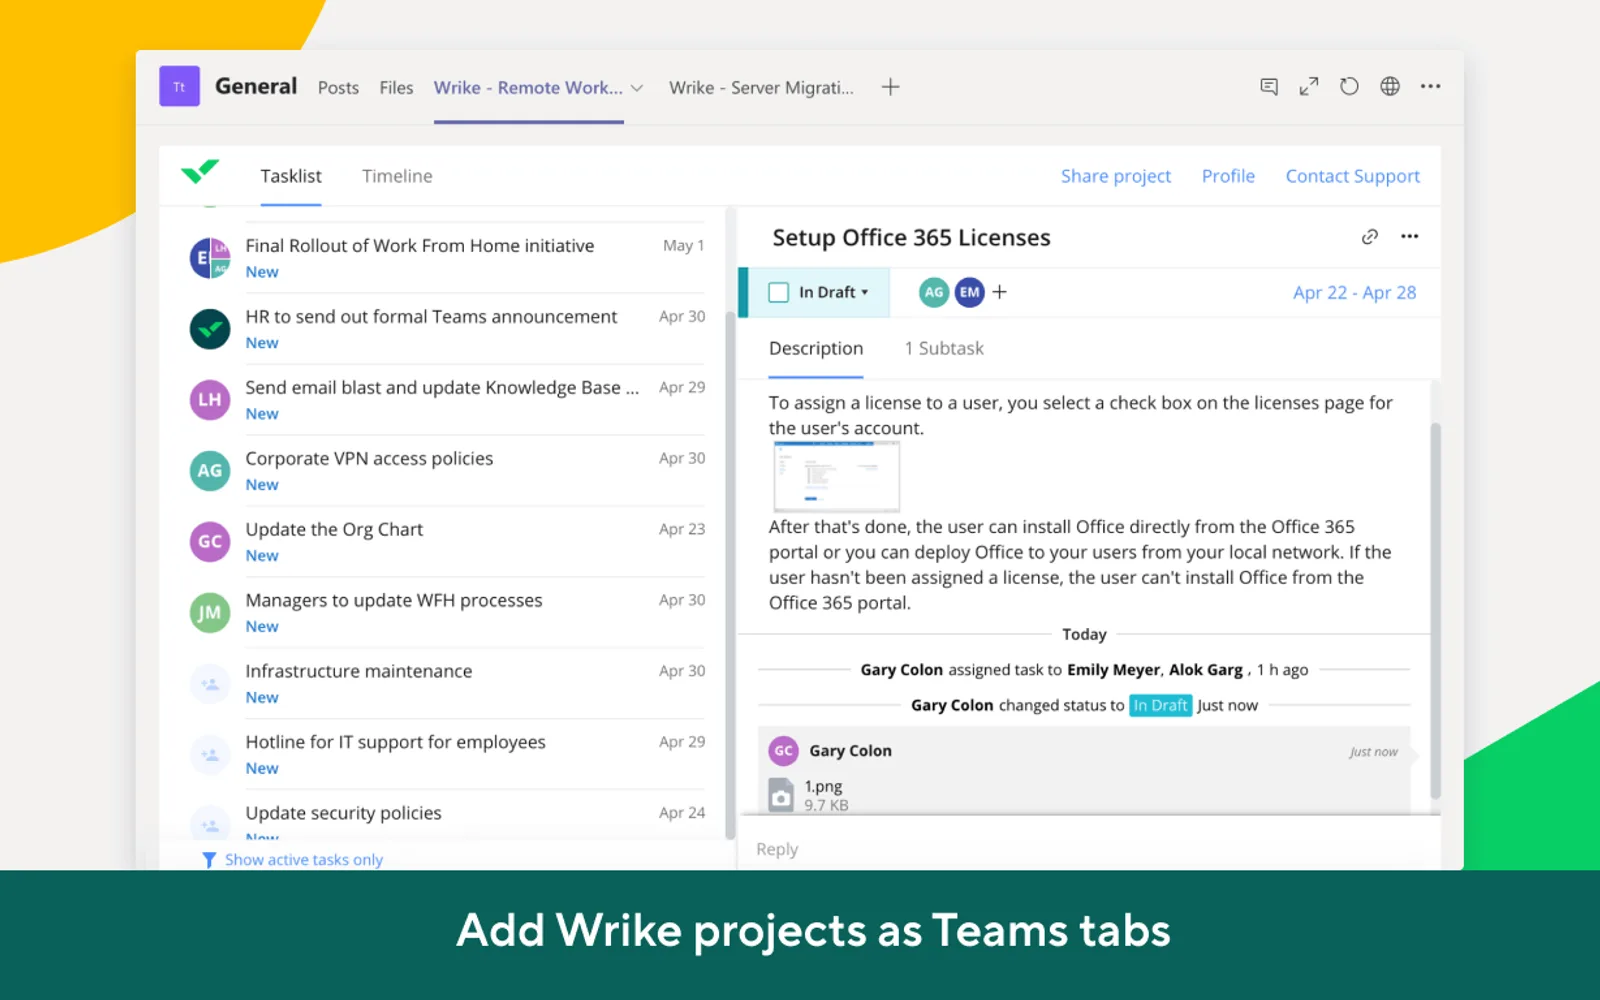Click the 1.png attachment file name
This screenshot has height=1000, width=1600.
(823, 787)
